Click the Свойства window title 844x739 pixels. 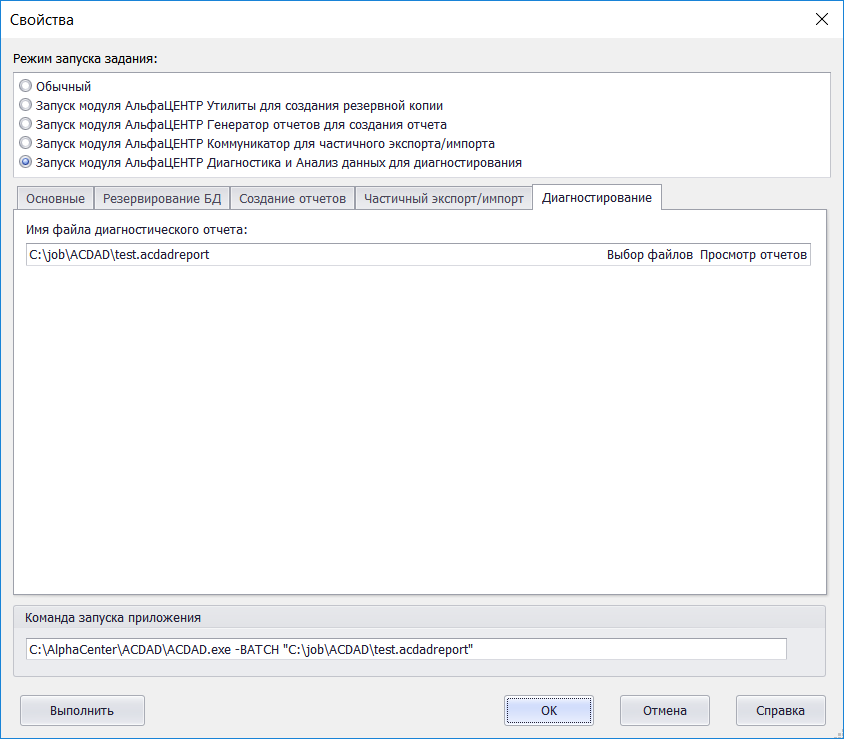tap(42, 20)
